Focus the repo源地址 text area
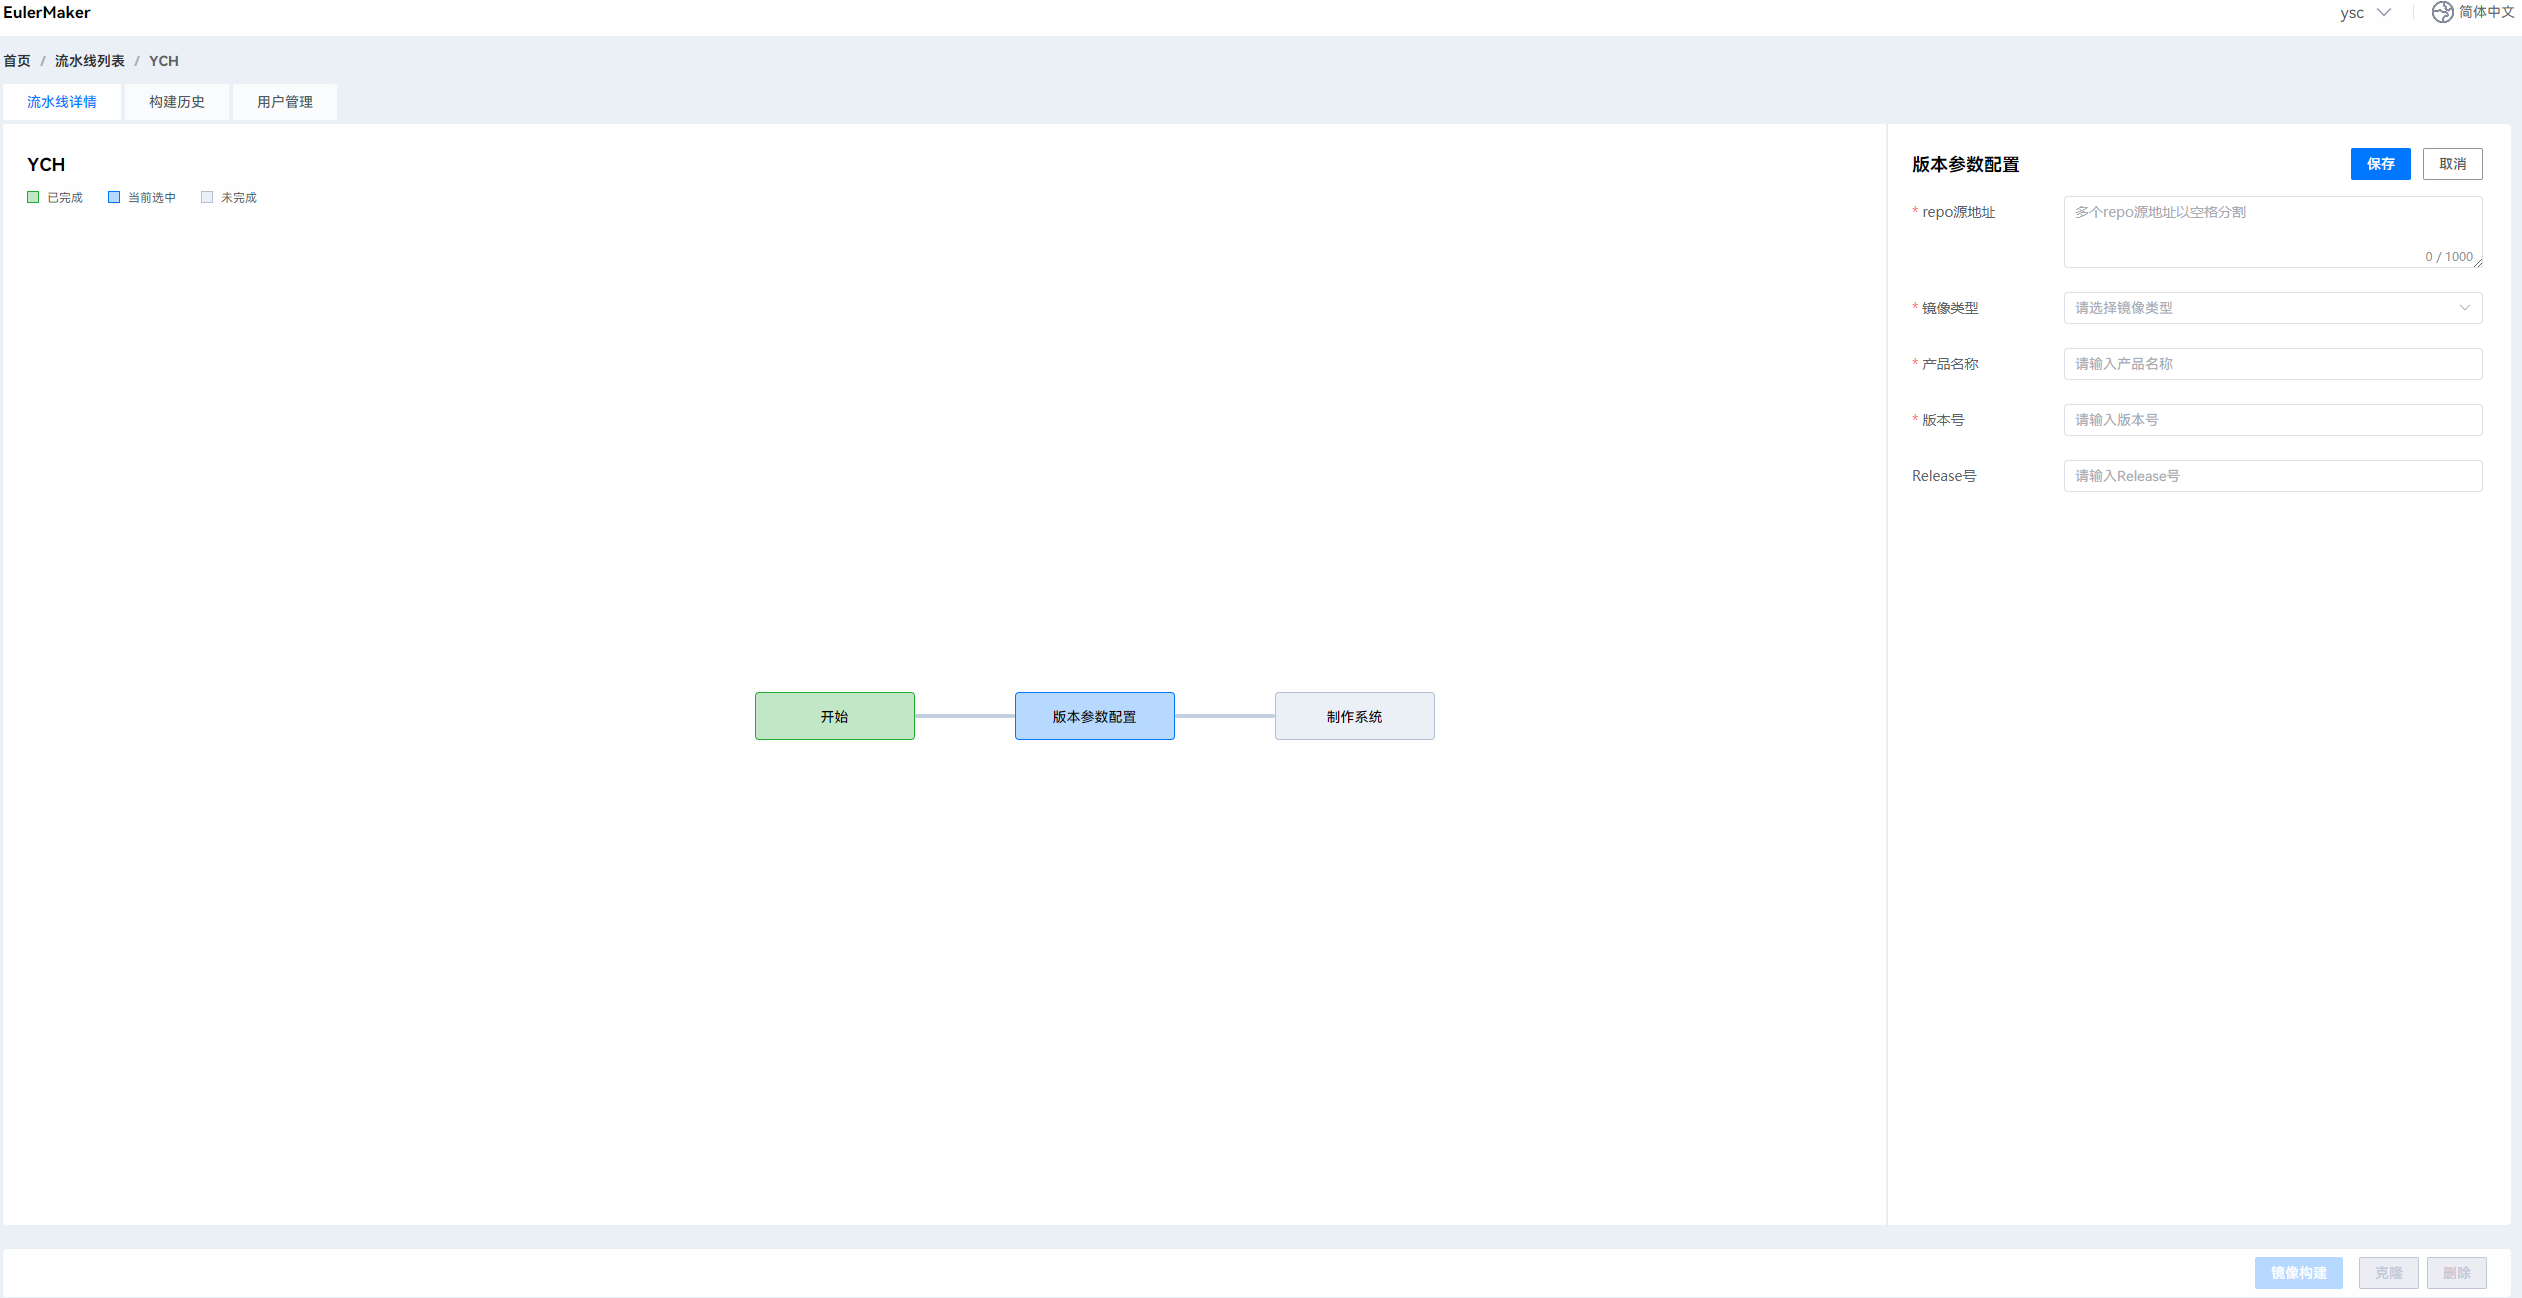The image size is (2522, 1298). 2271,231
